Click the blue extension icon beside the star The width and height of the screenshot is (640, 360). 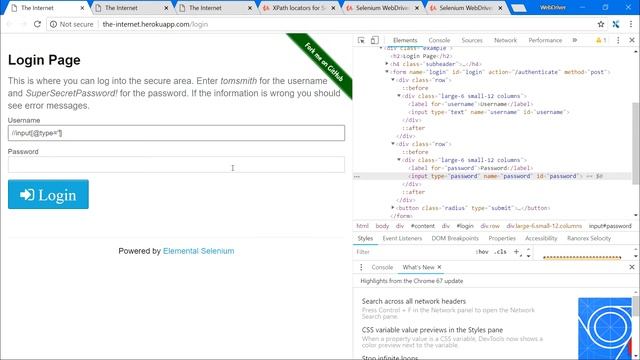(616, 24)
